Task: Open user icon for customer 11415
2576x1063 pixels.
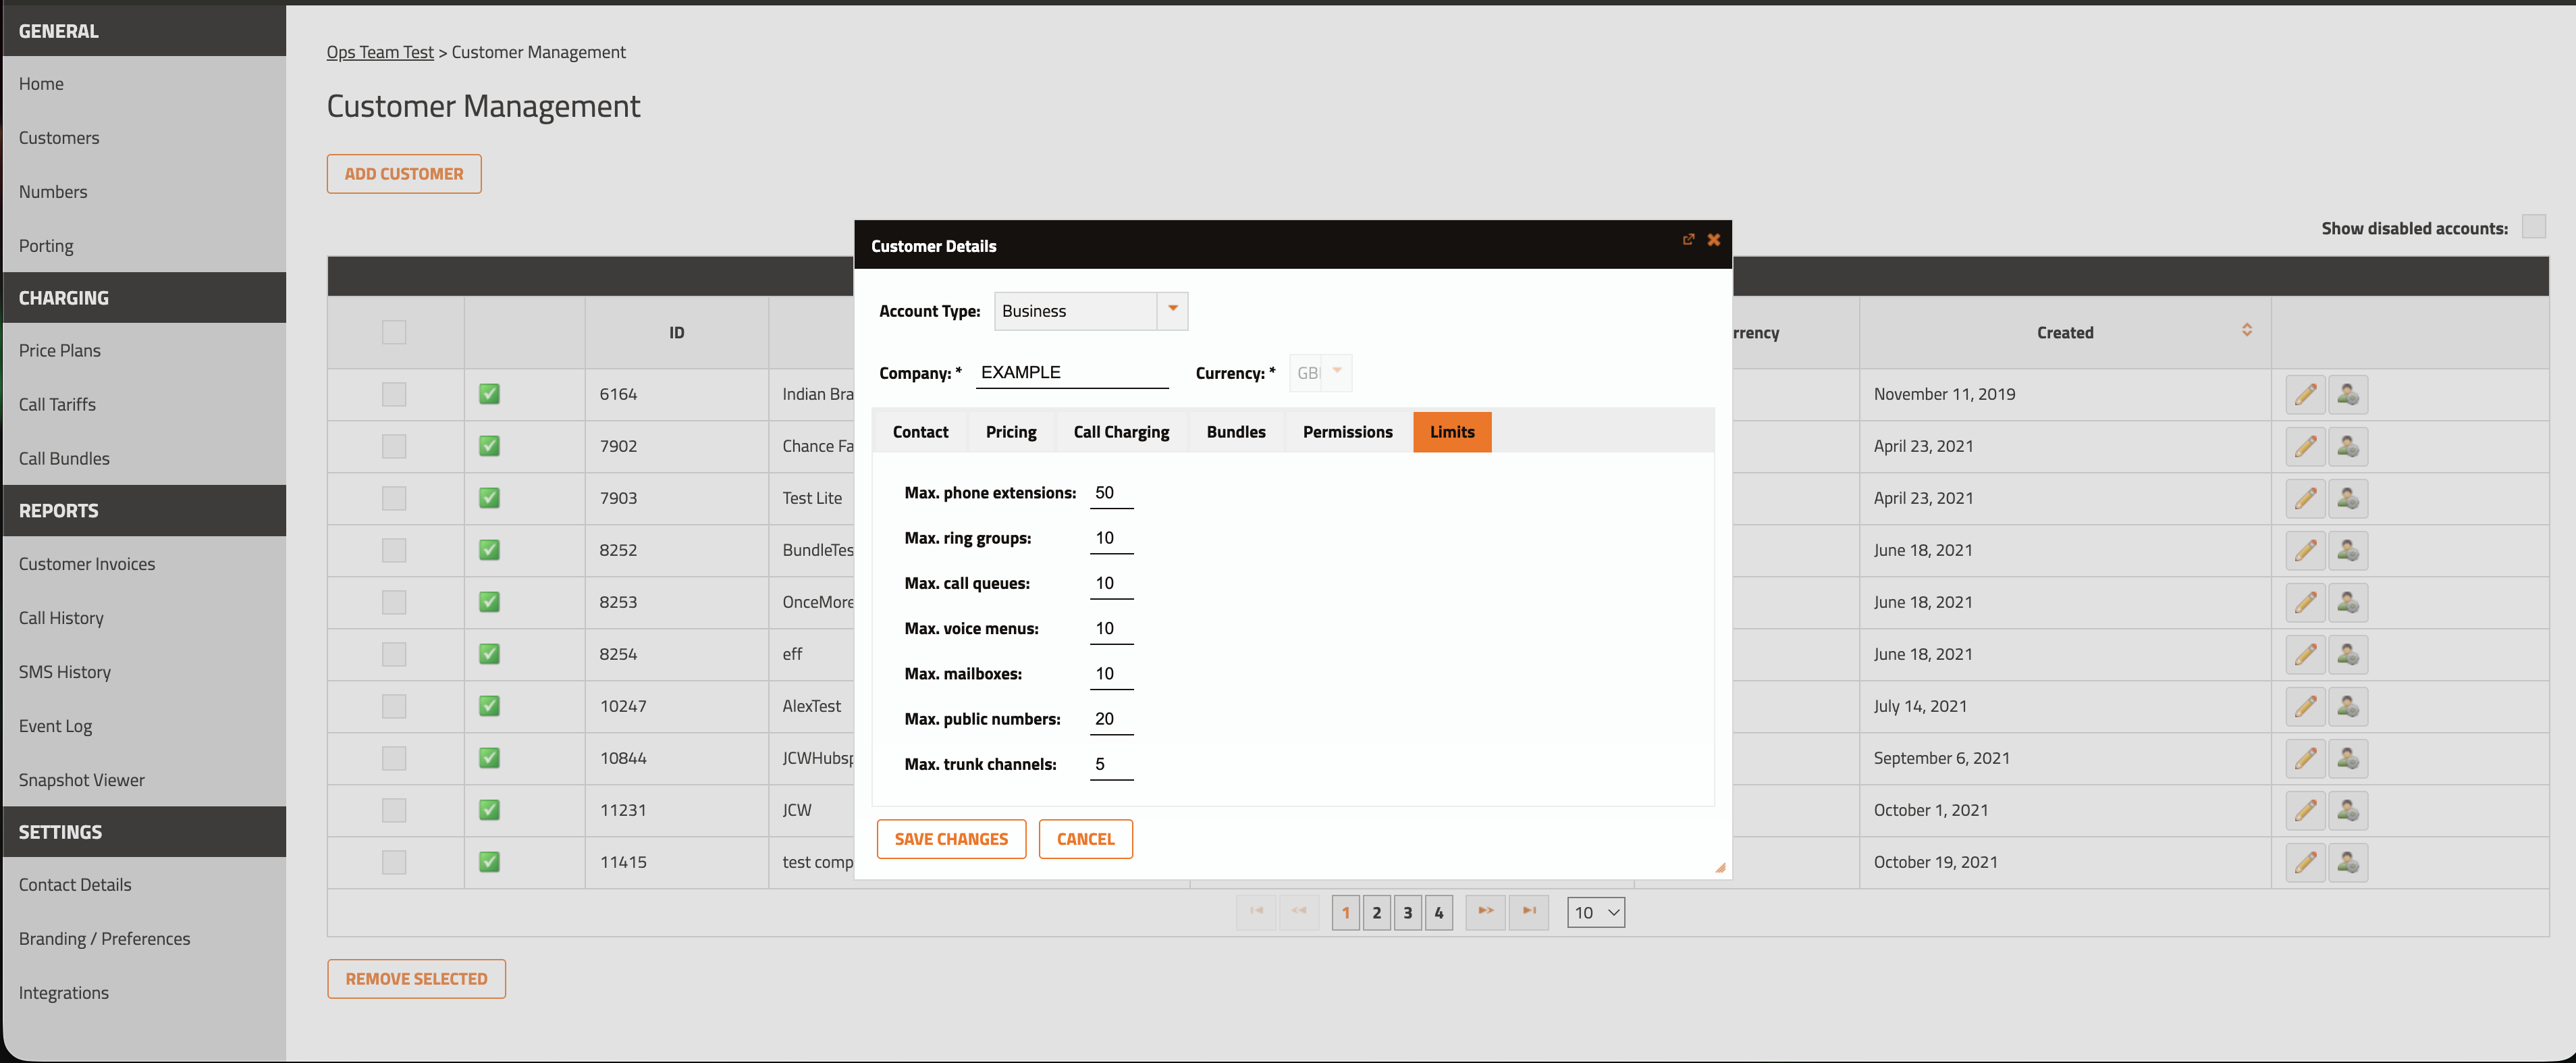Action: tap(2347, 862)
